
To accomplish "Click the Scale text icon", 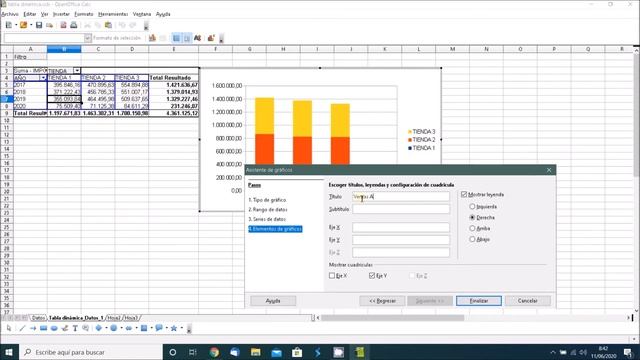I will [x=198, y=38].
